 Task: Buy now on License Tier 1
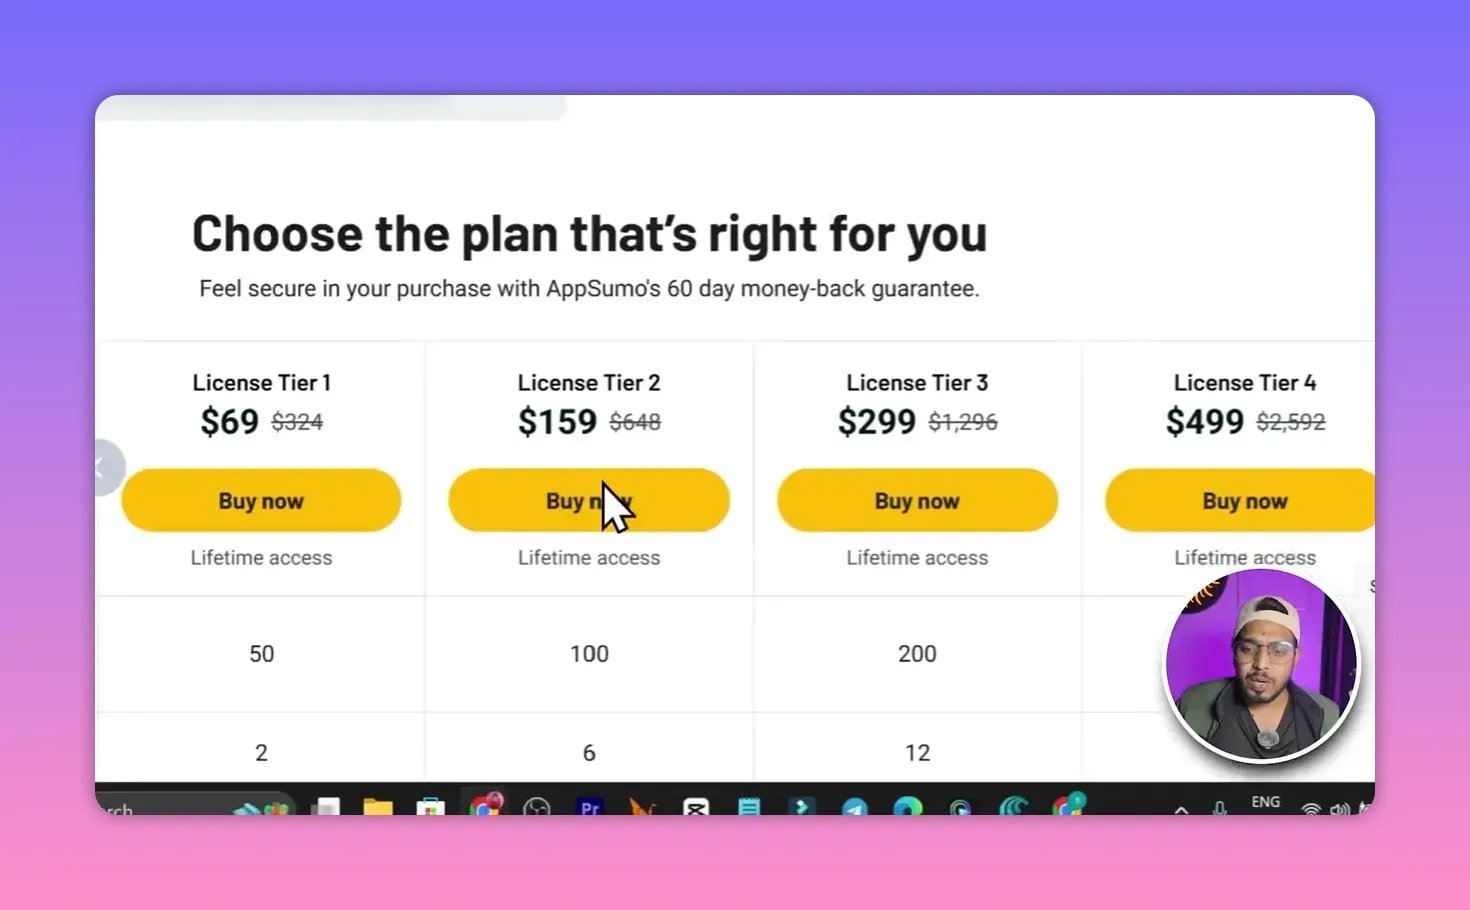(261, 500)
